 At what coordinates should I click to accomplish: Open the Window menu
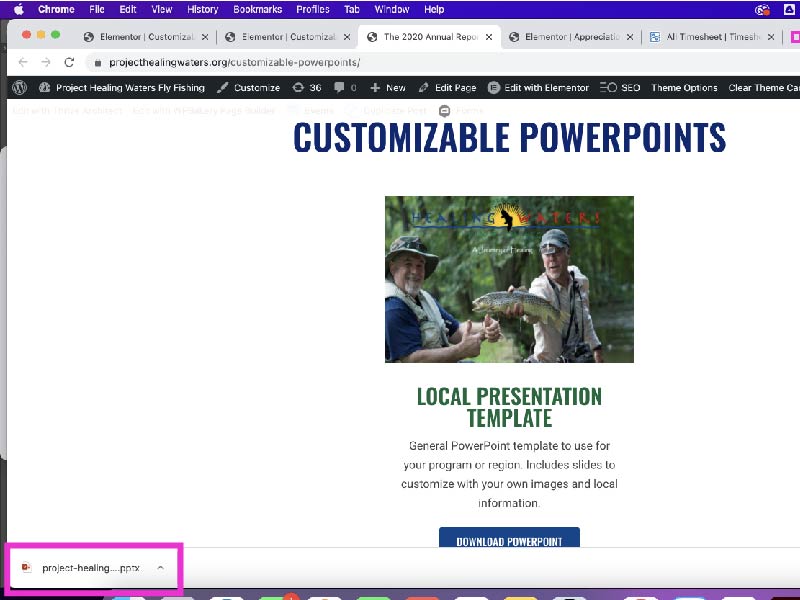coord(392,9)
